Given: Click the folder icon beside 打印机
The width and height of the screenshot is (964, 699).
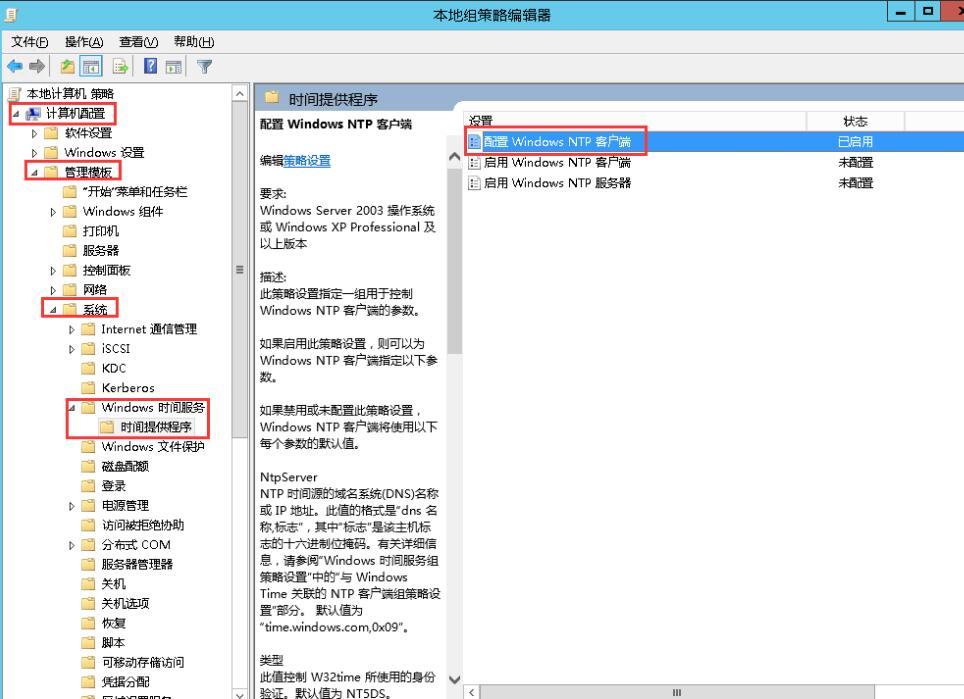Looking at the screenshot, I should point(70,231).
